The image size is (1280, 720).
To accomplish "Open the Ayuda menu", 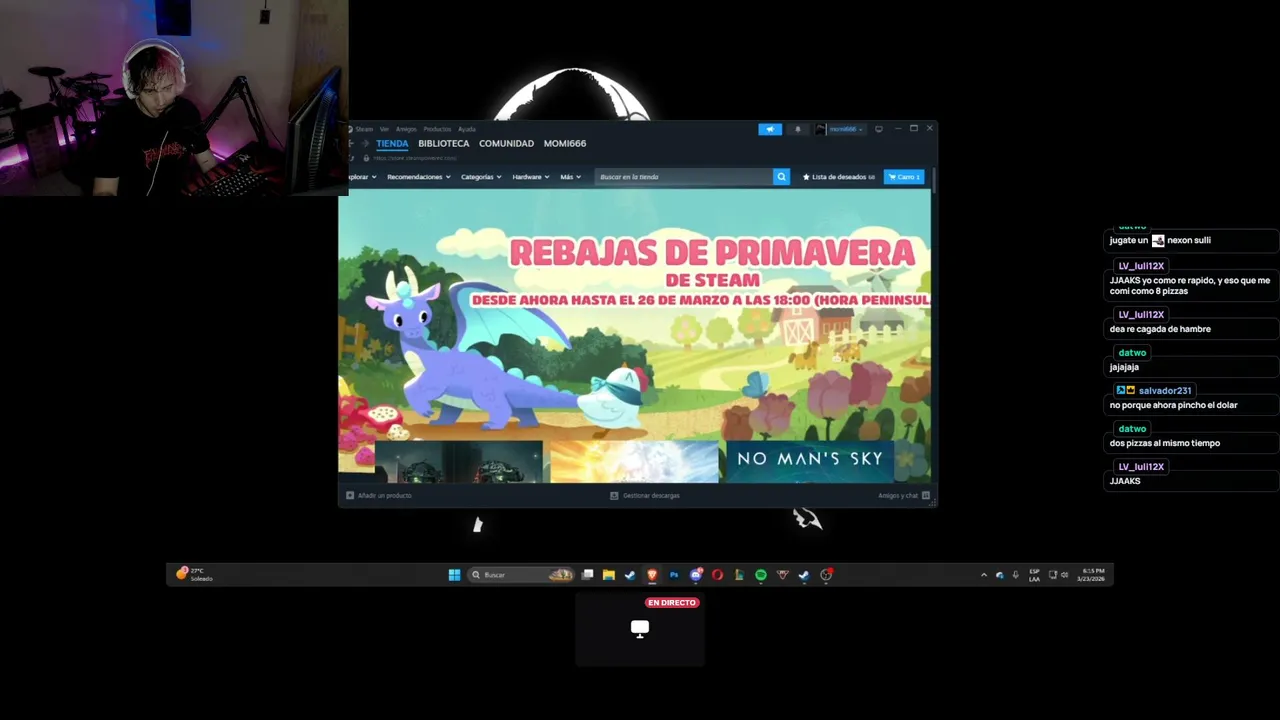I will (467, 129).
